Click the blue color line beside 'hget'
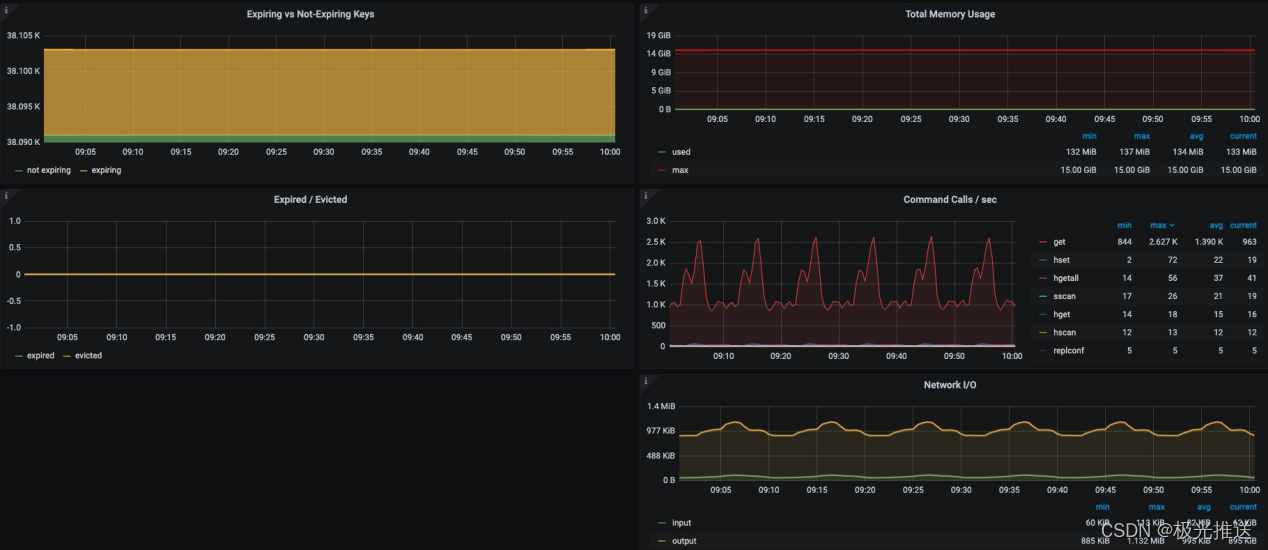This screenshot has height=550, width=1268. pyautogui.click(x=1043, y=315)
